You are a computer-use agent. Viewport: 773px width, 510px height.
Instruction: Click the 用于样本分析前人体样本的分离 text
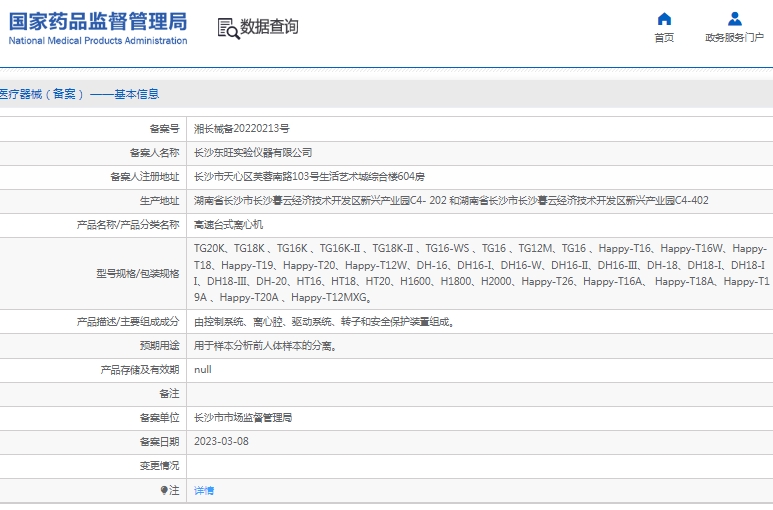point(263,346)
